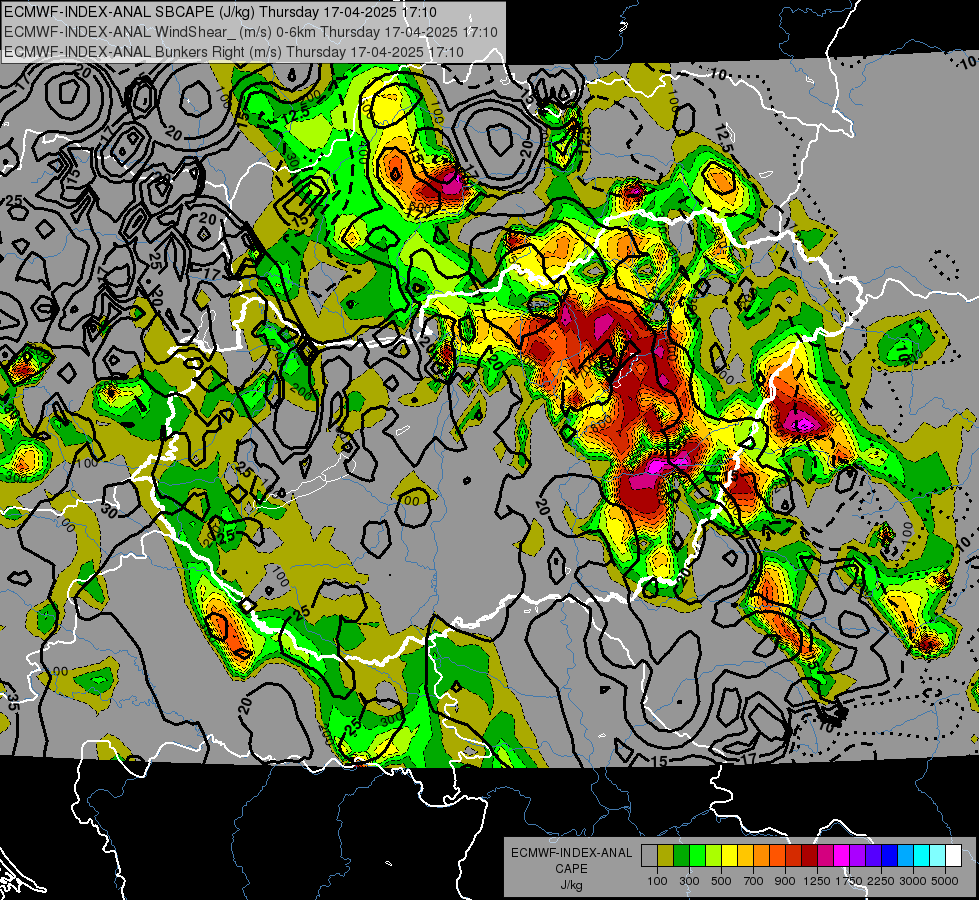Click the violet swatch left of the 2250 tick

[873, 856]
